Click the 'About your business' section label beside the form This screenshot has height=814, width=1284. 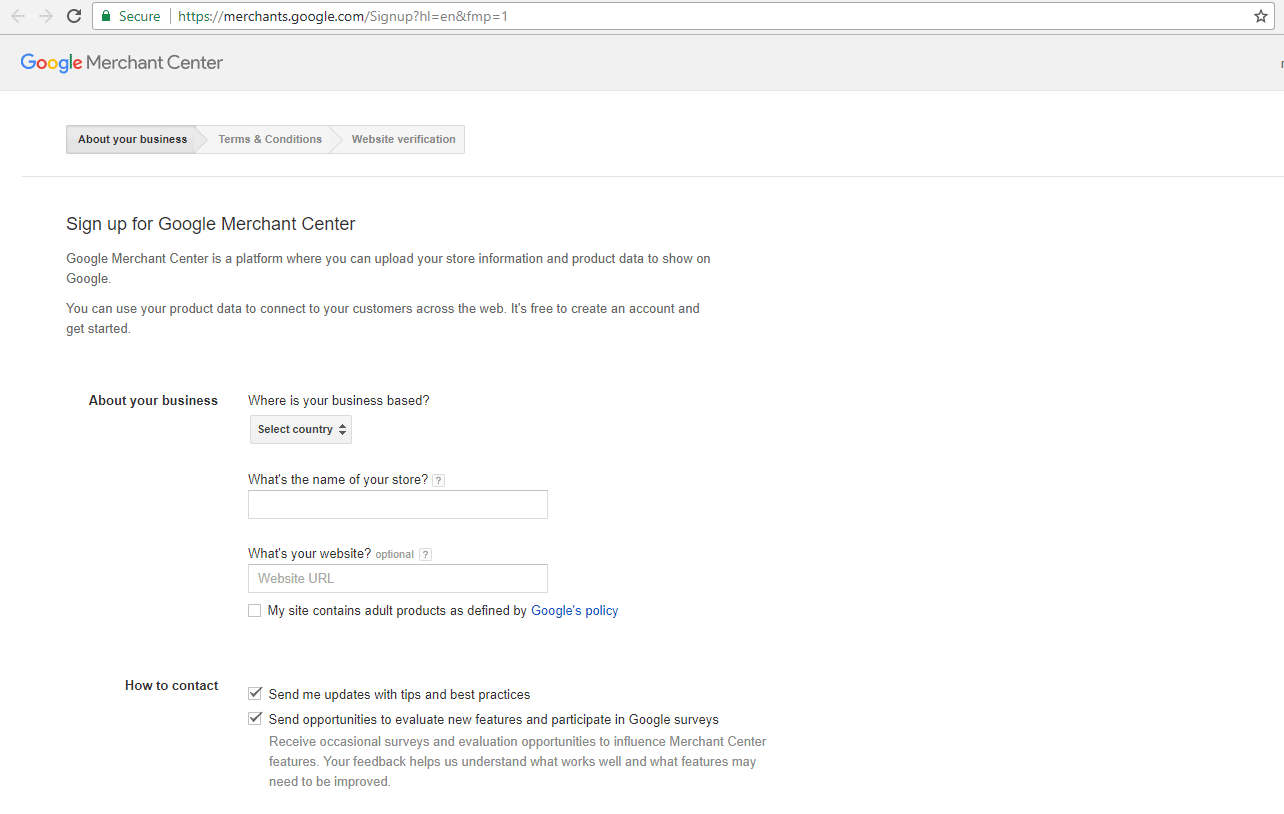pos(153,400)
